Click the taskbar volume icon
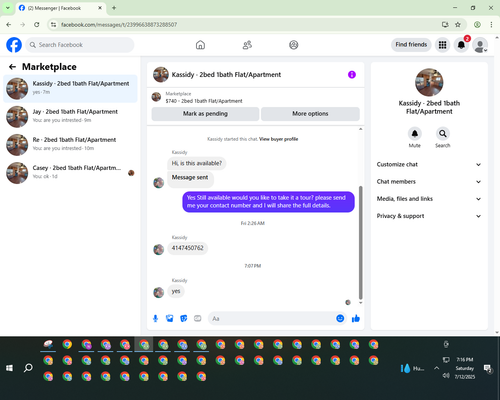500x400 pixels. 446,376
